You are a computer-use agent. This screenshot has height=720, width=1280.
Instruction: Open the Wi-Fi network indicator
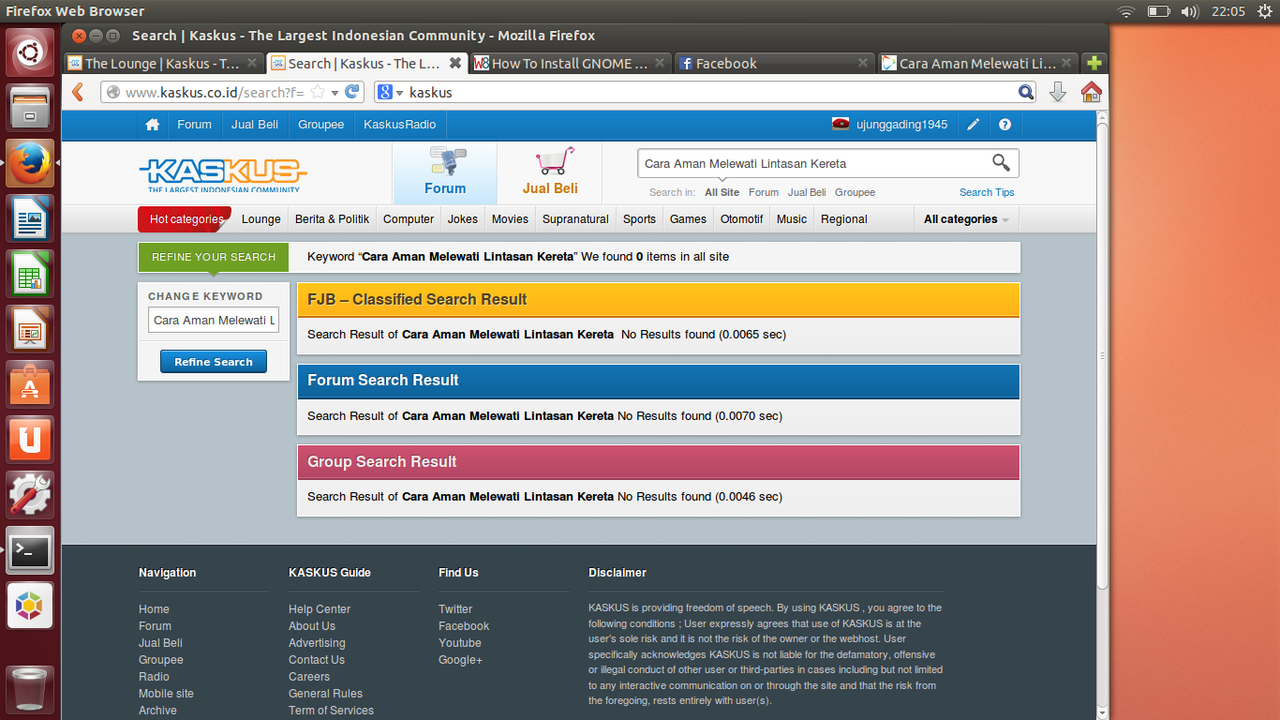point(1127,12)
